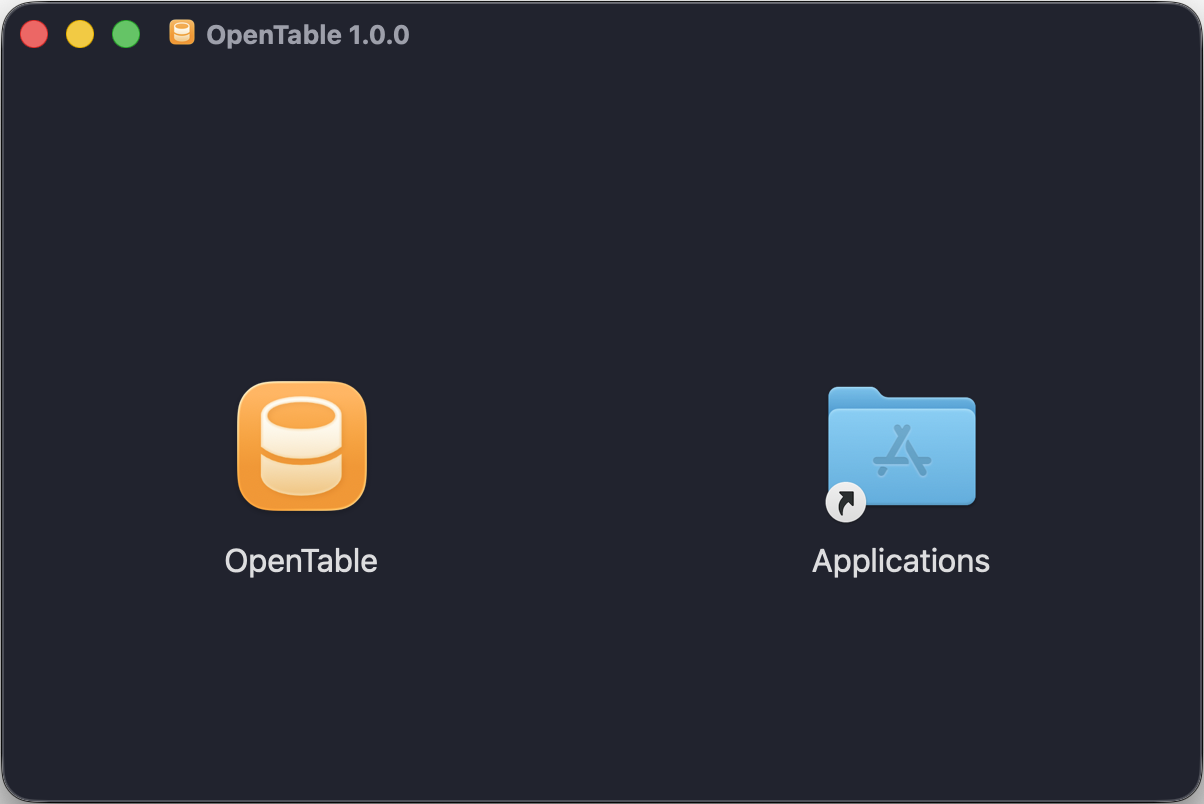Click the yellow traffic light button
The image size is (1204, 804).
point(80,33)
